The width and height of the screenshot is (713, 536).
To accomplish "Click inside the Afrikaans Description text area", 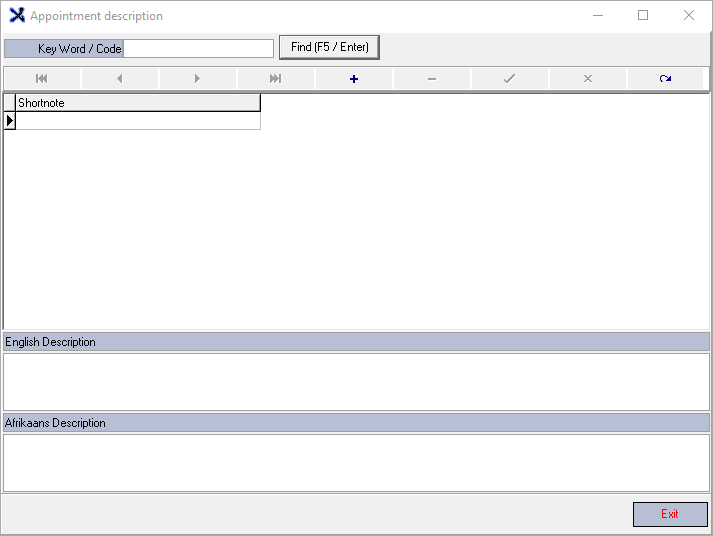I will pyautogui.click(x=356, y=463).
